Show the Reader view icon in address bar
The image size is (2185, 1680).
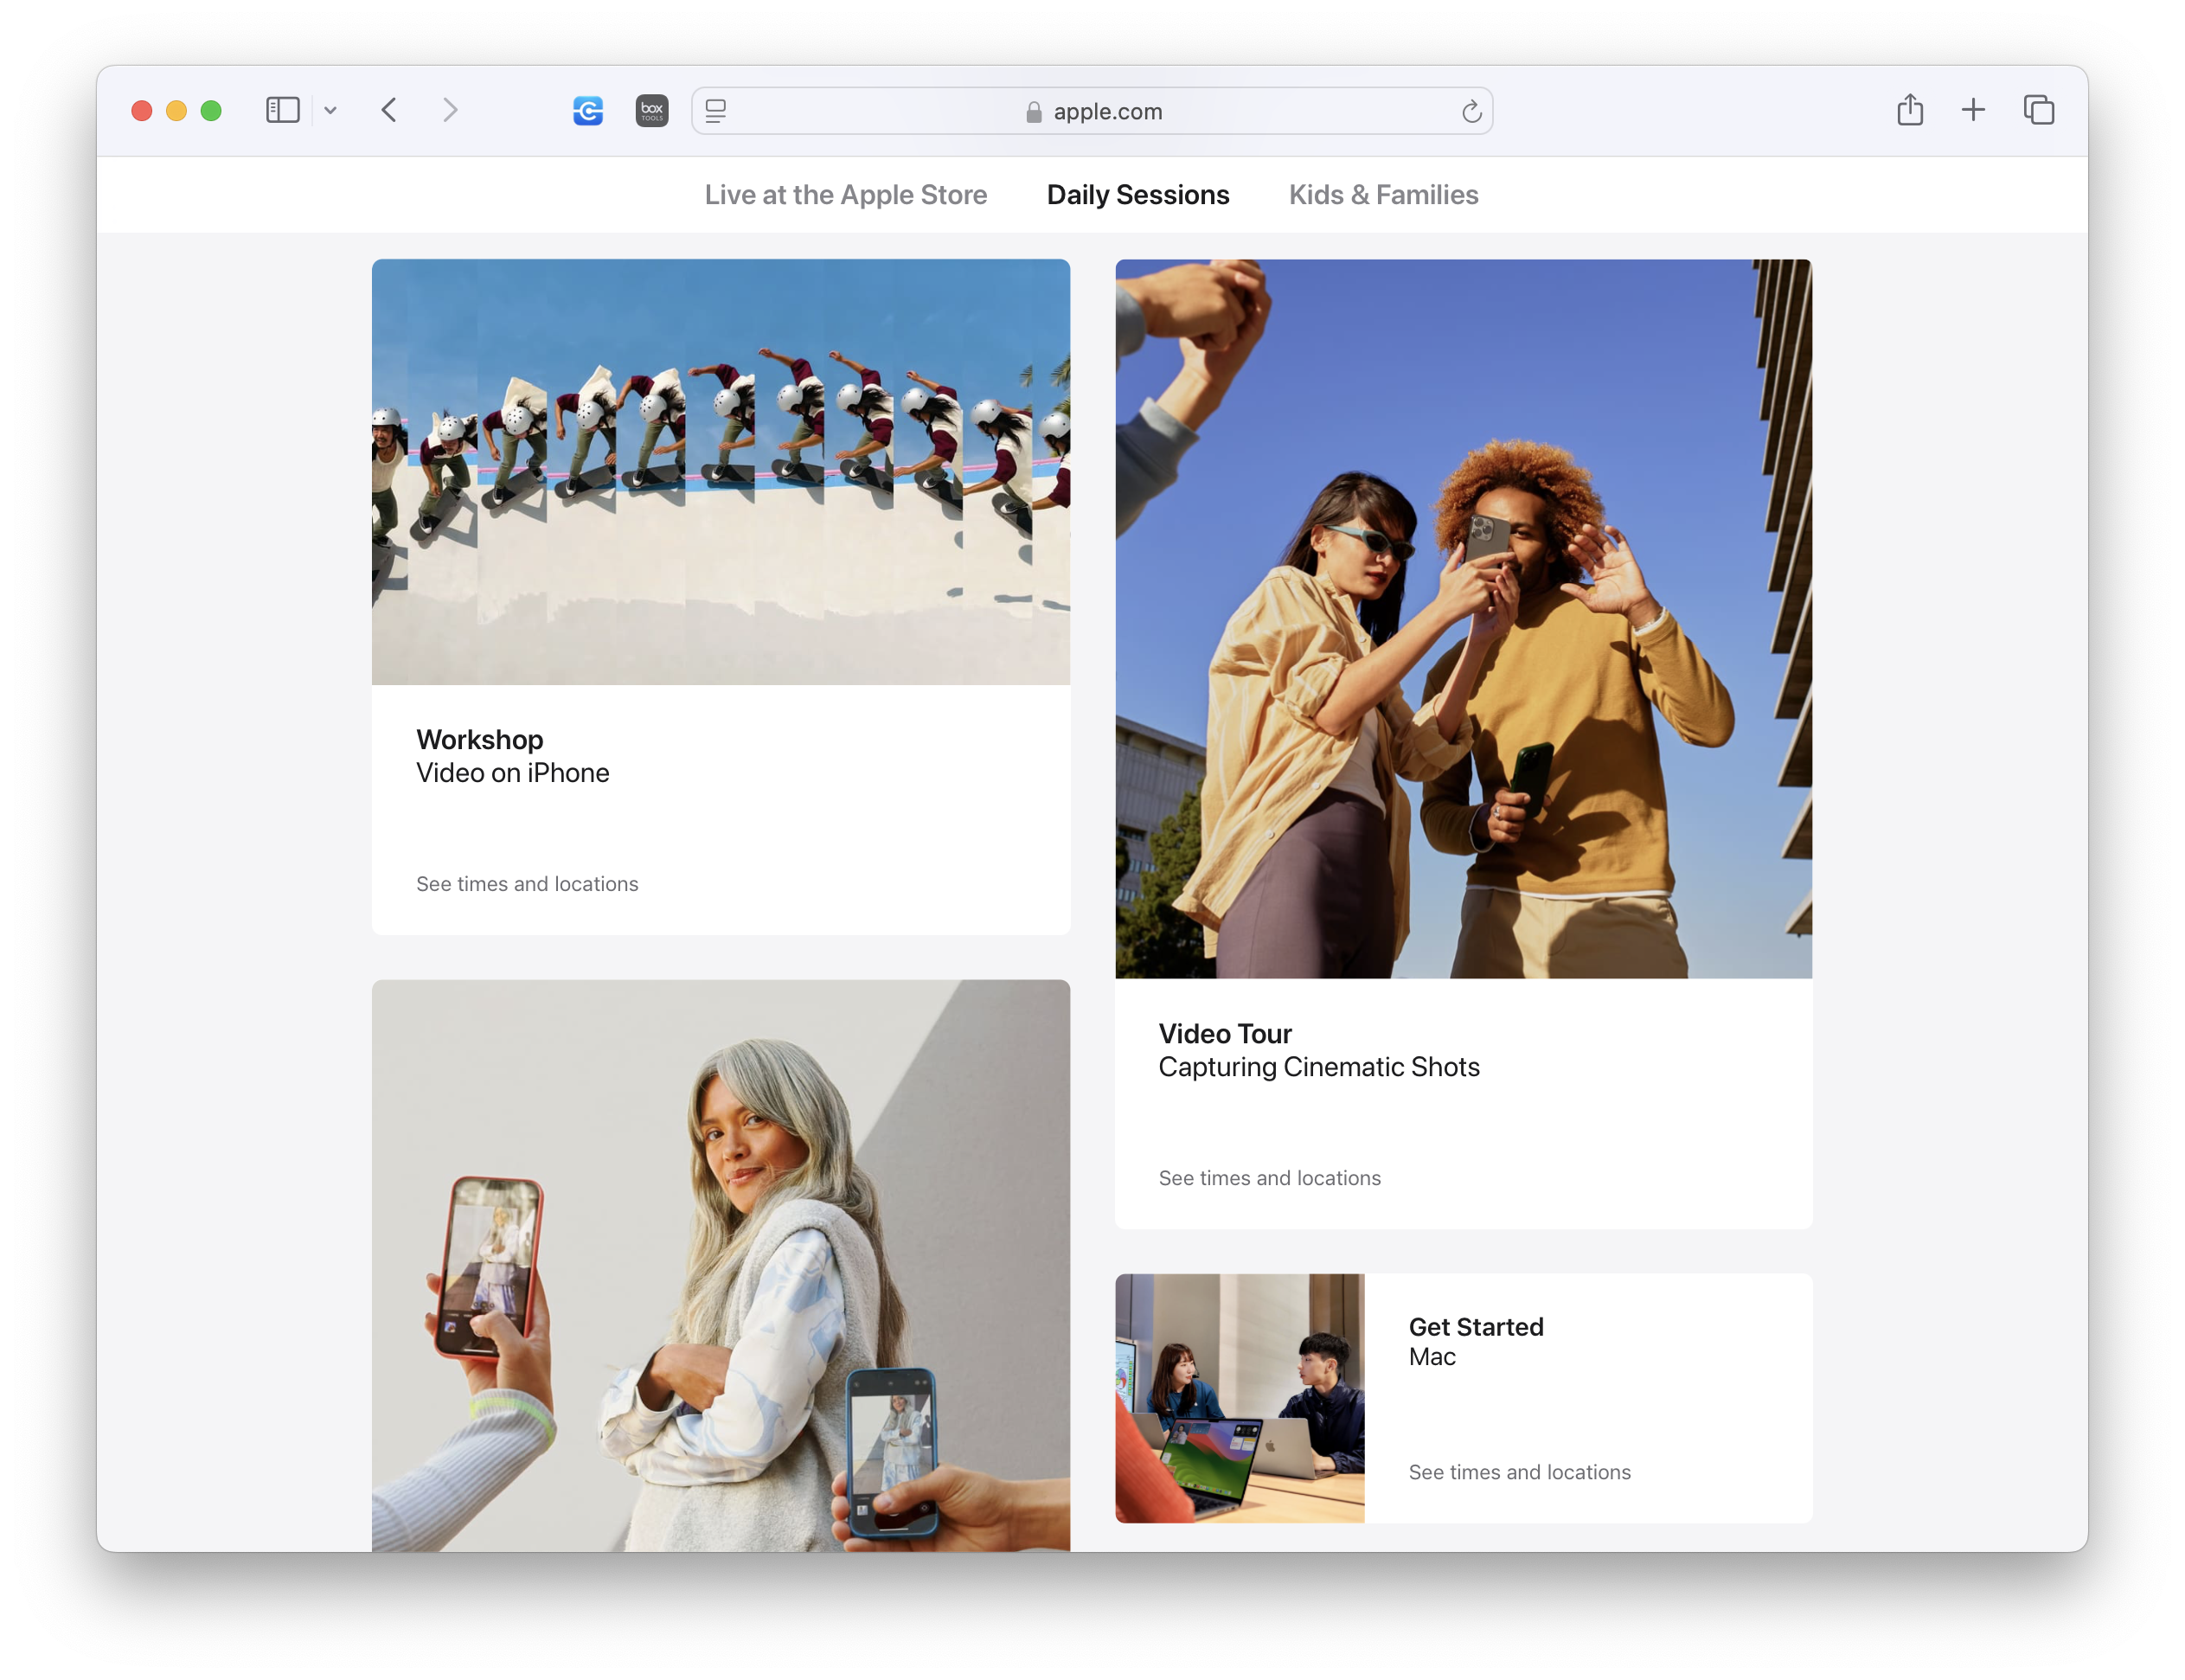click(x=716, y=111)
